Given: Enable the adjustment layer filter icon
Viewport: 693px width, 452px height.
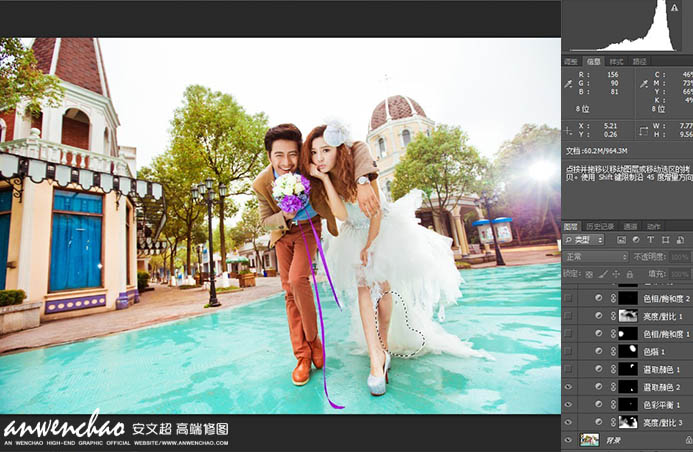Looking at the screenshot, I should point(636,241).
